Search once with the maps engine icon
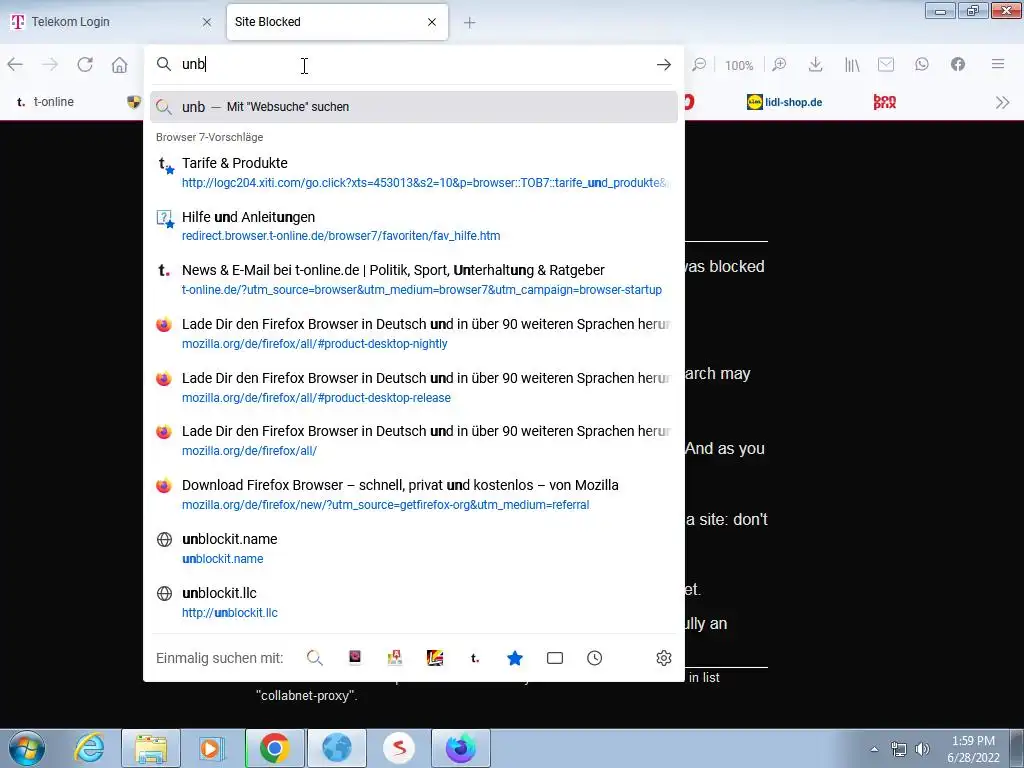Screen dimensions: 1024x768 [x=394, y=658]
